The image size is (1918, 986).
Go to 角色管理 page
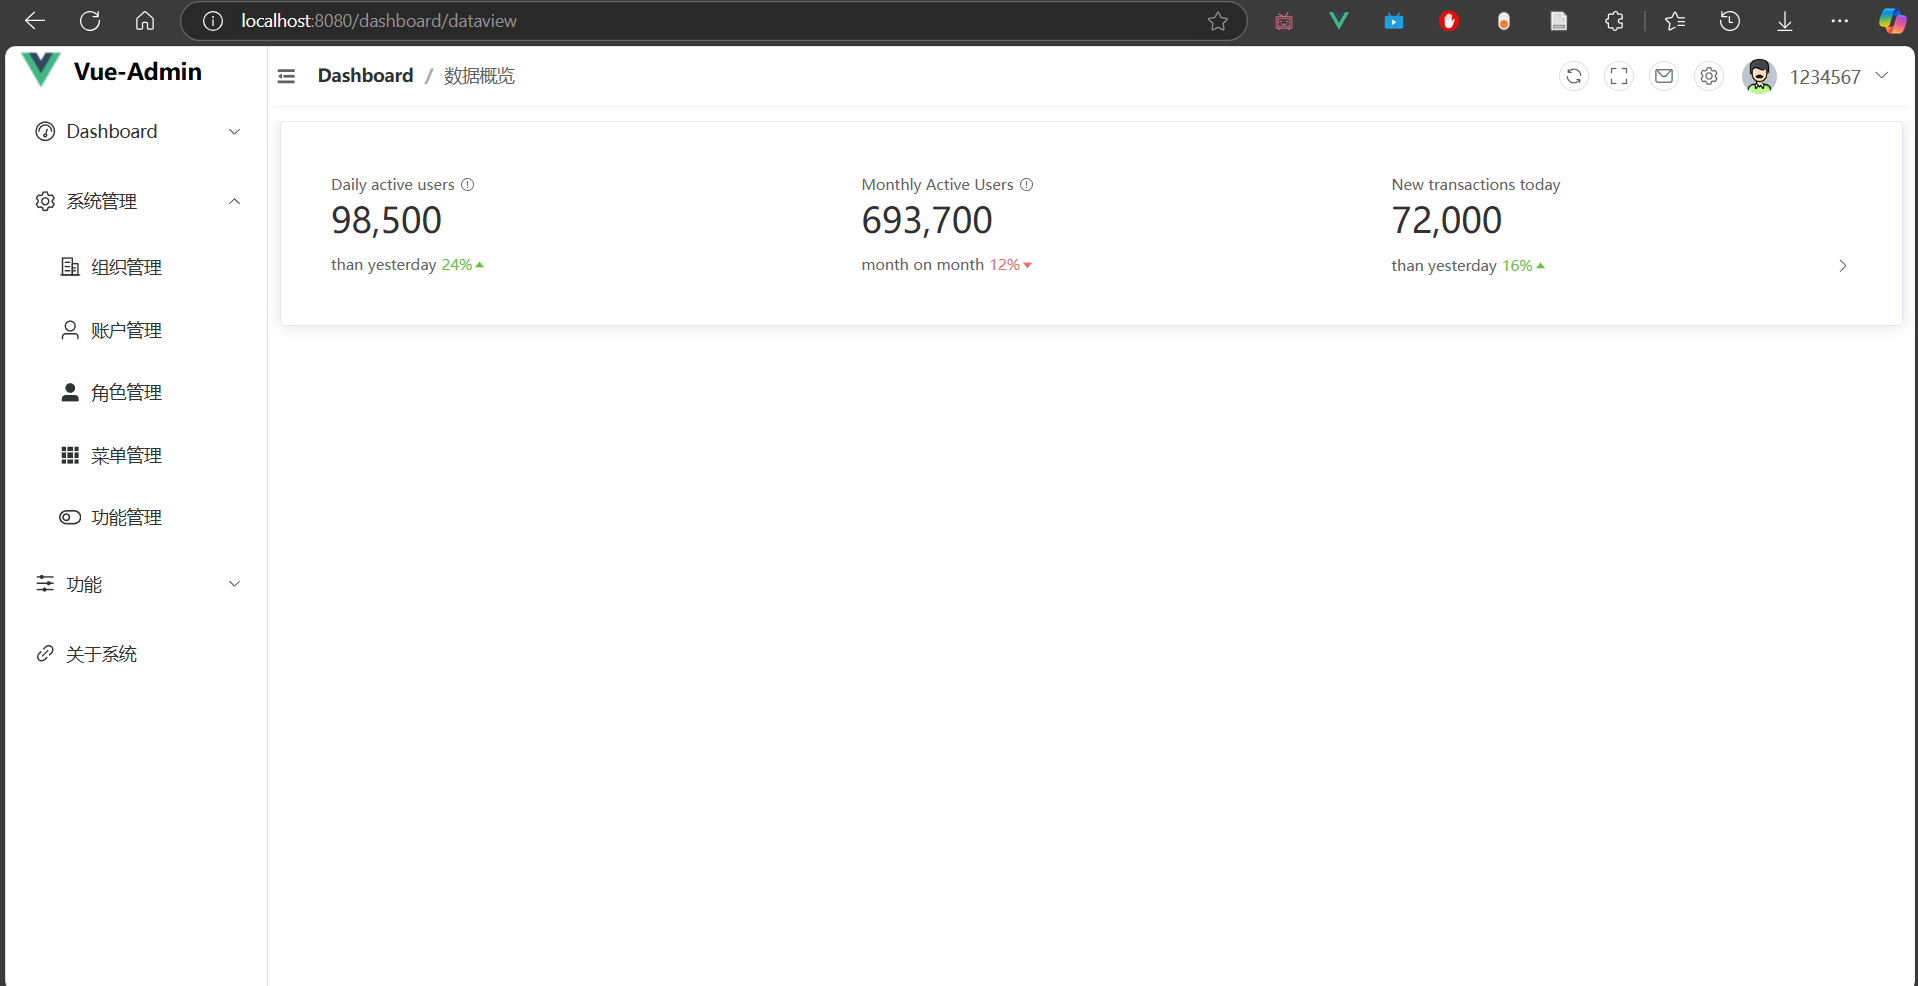(x=126, y=393)
